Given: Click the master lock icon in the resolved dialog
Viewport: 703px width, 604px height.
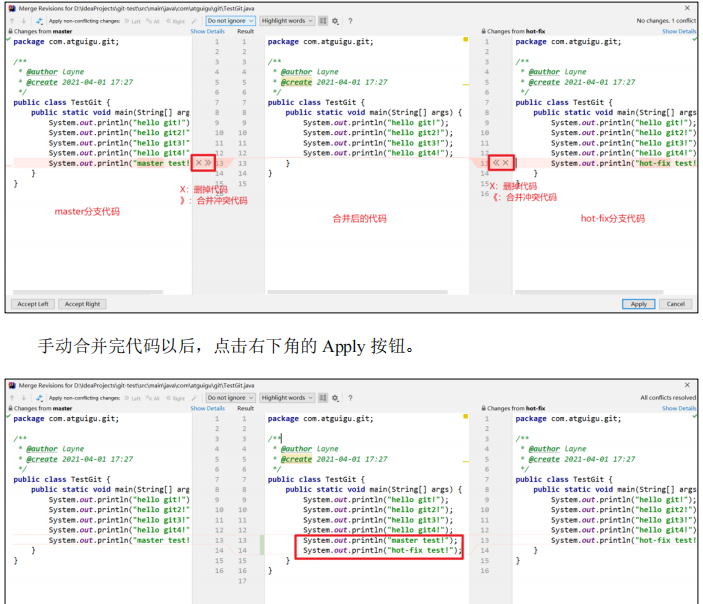Looking at the screenshot, I should click(x=10, y=408).
